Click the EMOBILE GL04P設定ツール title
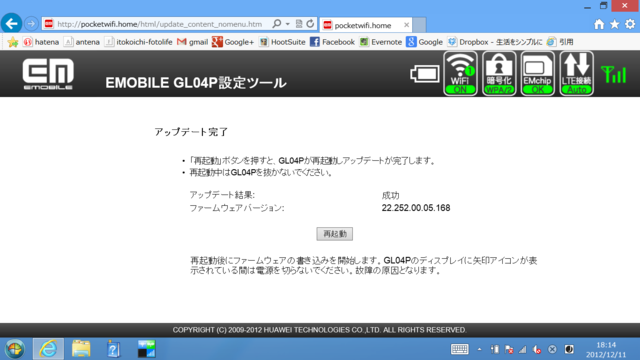Screen dimensions: 640x360 coord(196,83)
